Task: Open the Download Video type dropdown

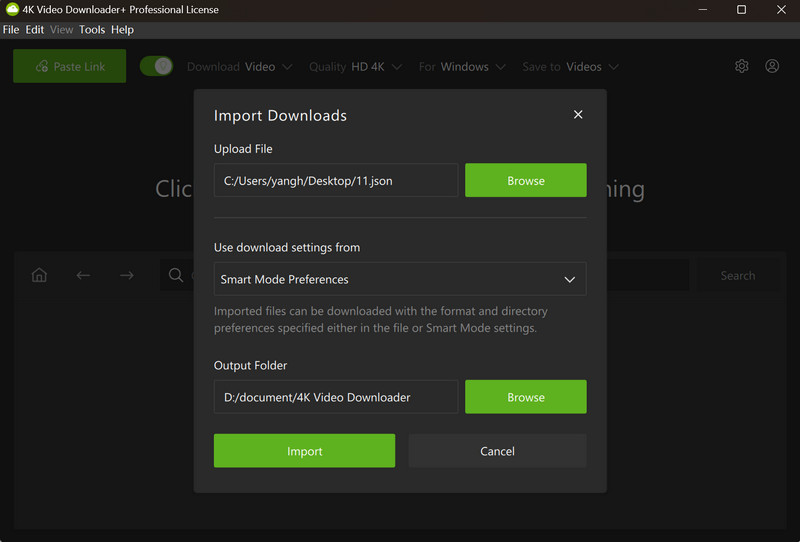Action: pyautogui.click(x=239, y=67)
